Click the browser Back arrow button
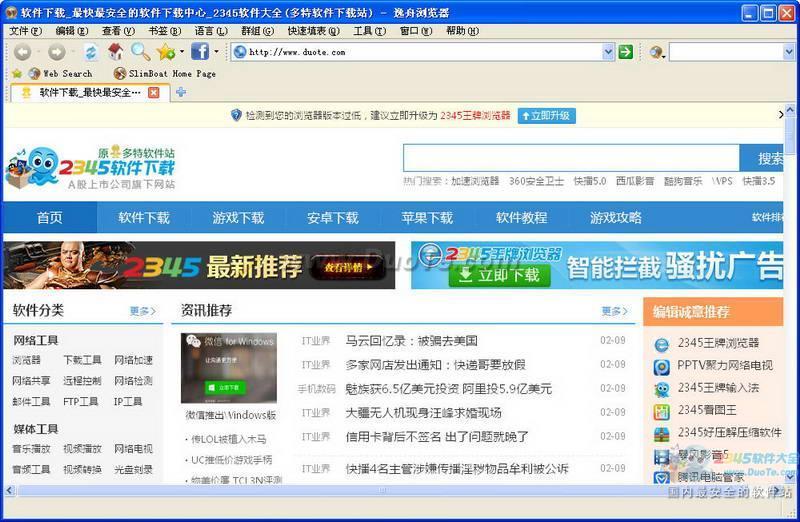The width and height of the screenshot is (800, 522). 22,52
